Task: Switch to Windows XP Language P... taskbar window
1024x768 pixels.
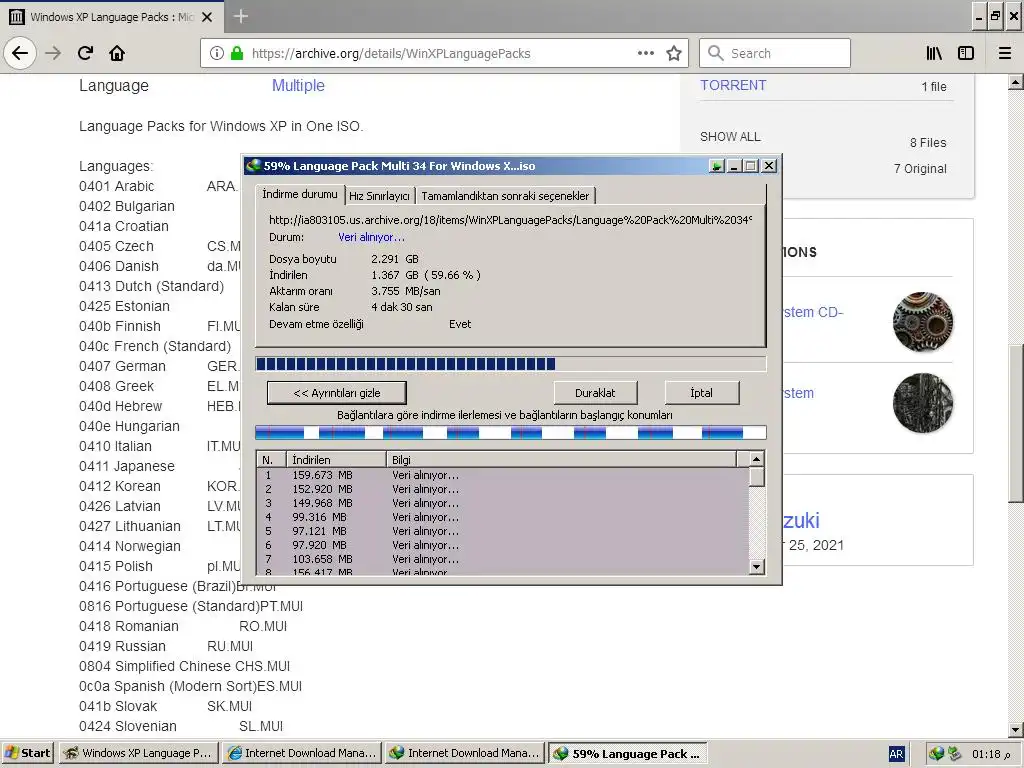Action: pyautogui.click(x=138, y=753)
